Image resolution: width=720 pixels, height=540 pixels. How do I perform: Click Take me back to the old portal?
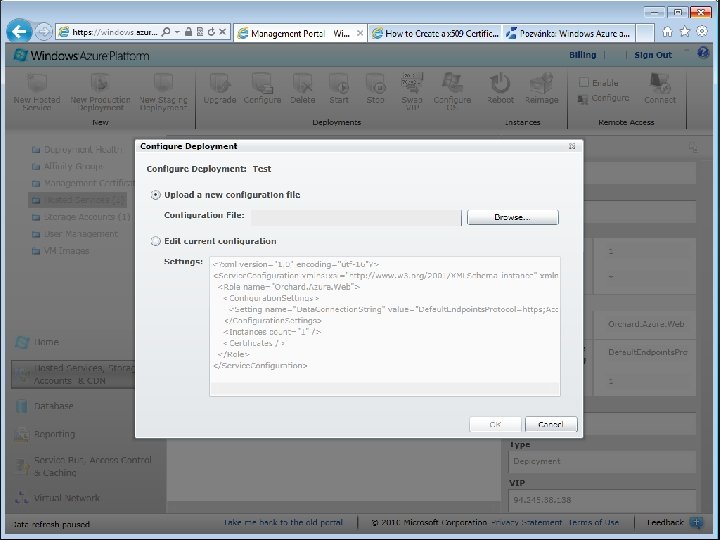283,523
